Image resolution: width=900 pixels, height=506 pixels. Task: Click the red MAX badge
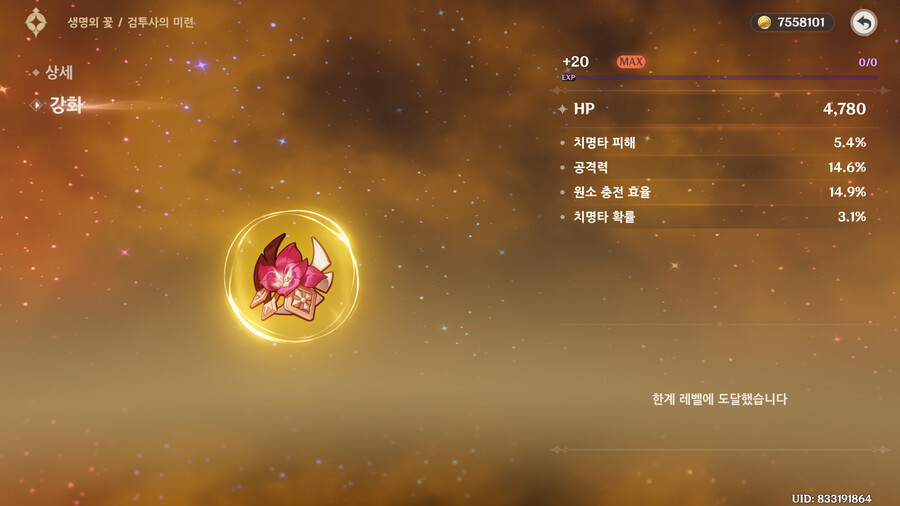pyautogui.click(x=631, y=61)
